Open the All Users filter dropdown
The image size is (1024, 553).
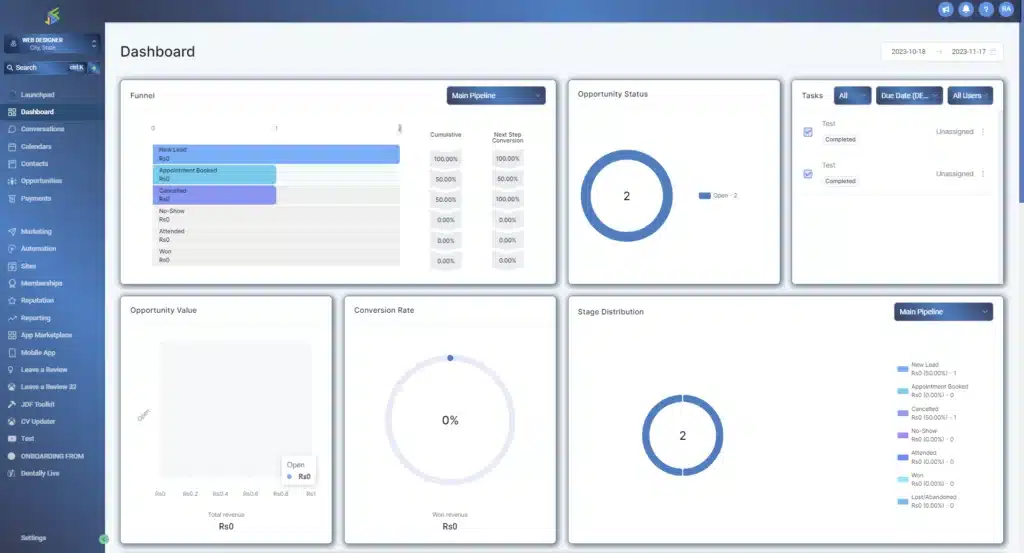click(970, 96)
